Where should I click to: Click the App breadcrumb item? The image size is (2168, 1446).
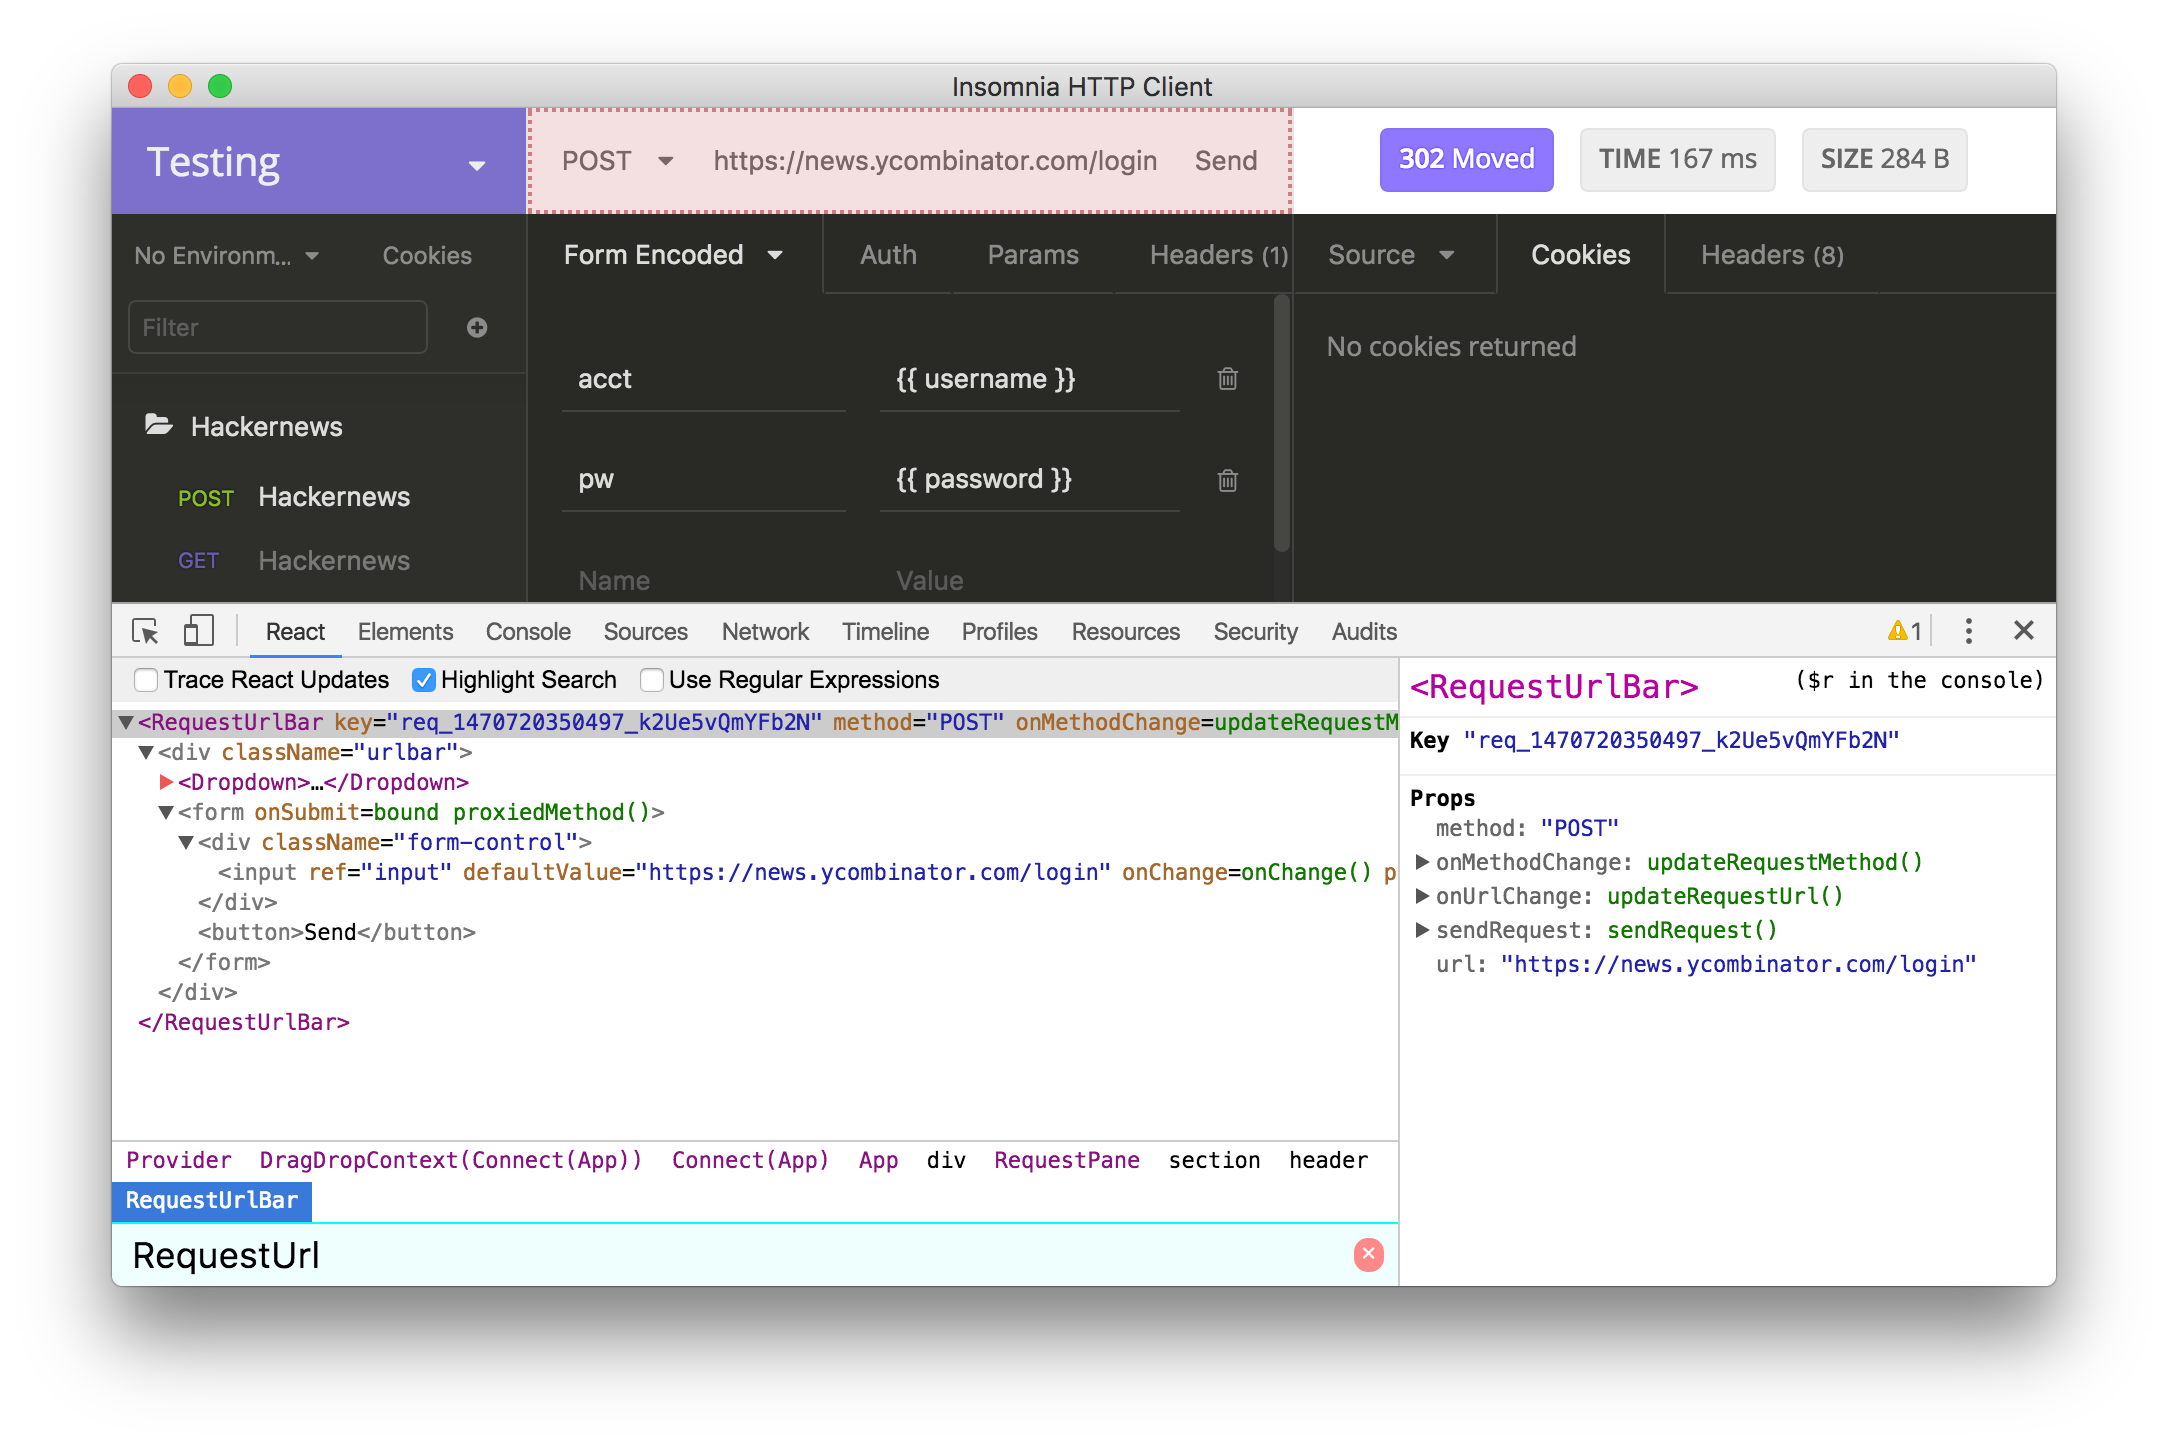(878, 1160)
